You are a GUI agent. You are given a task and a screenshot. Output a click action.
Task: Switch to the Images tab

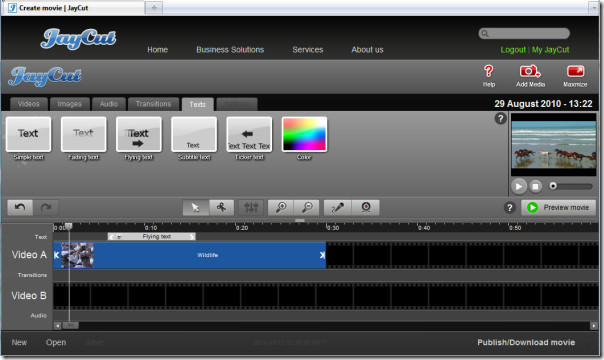pyautogui.click(x=70, y=104)
